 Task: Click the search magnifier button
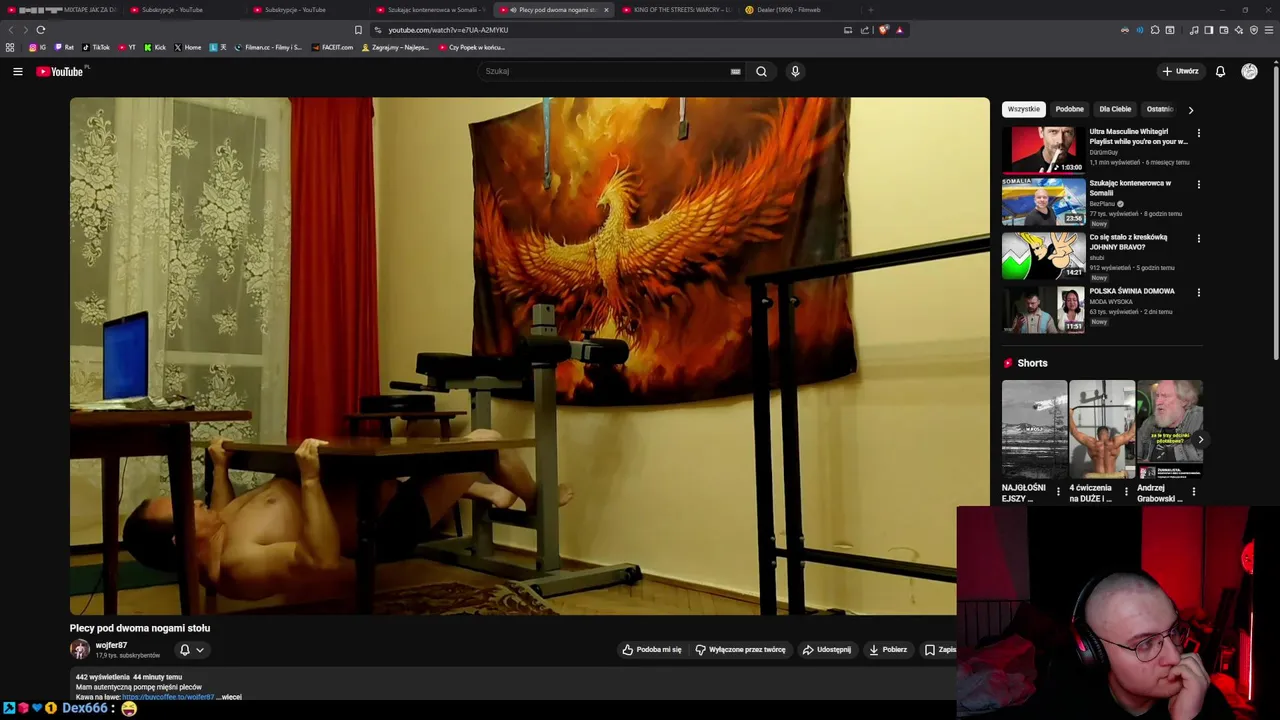[x=761, y=71]
